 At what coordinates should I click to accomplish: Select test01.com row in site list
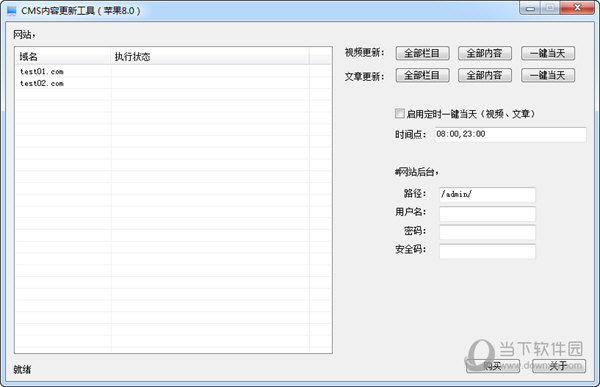[x=173, y=72]
